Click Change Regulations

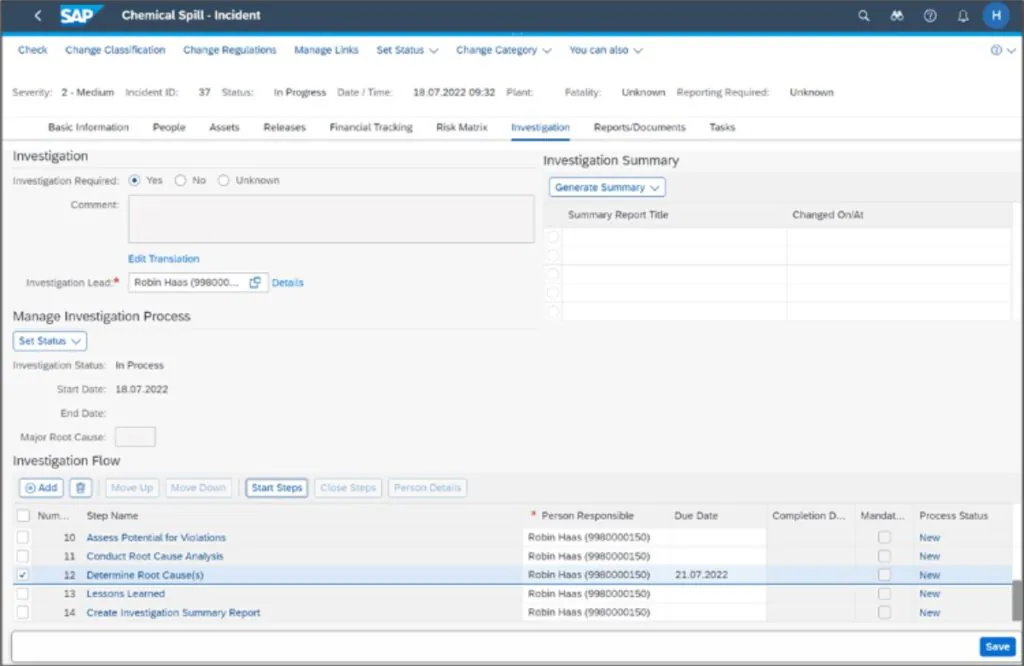click(229, 50)
